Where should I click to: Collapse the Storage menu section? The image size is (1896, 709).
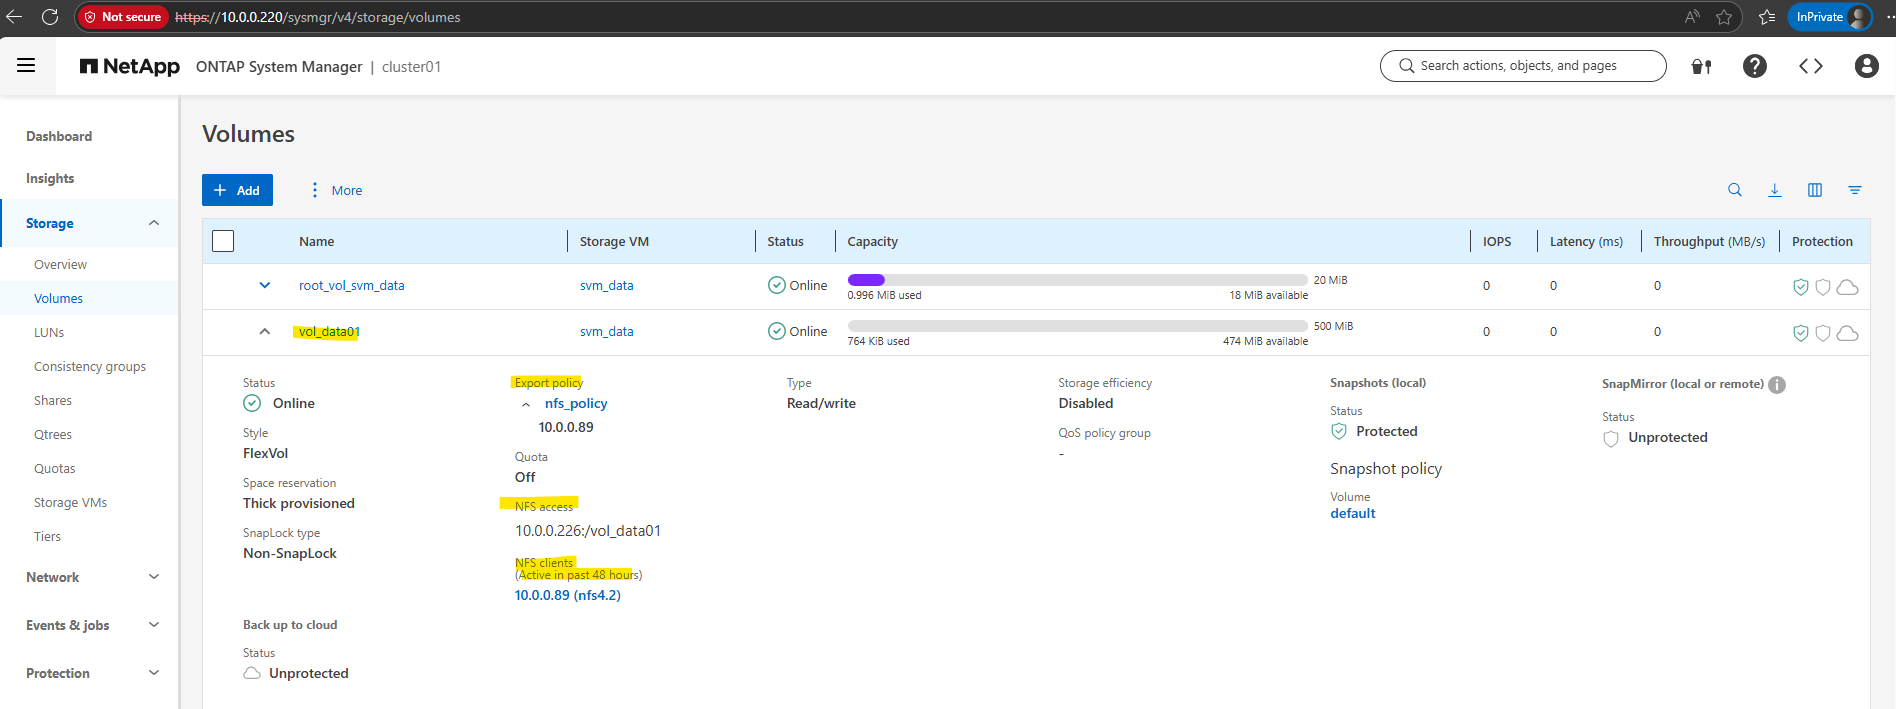tap(154, 223)
